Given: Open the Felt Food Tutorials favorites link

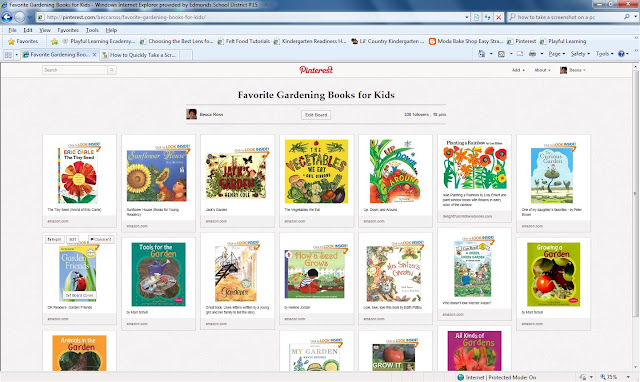Looking at the screenshot, I should coord(244,41).
